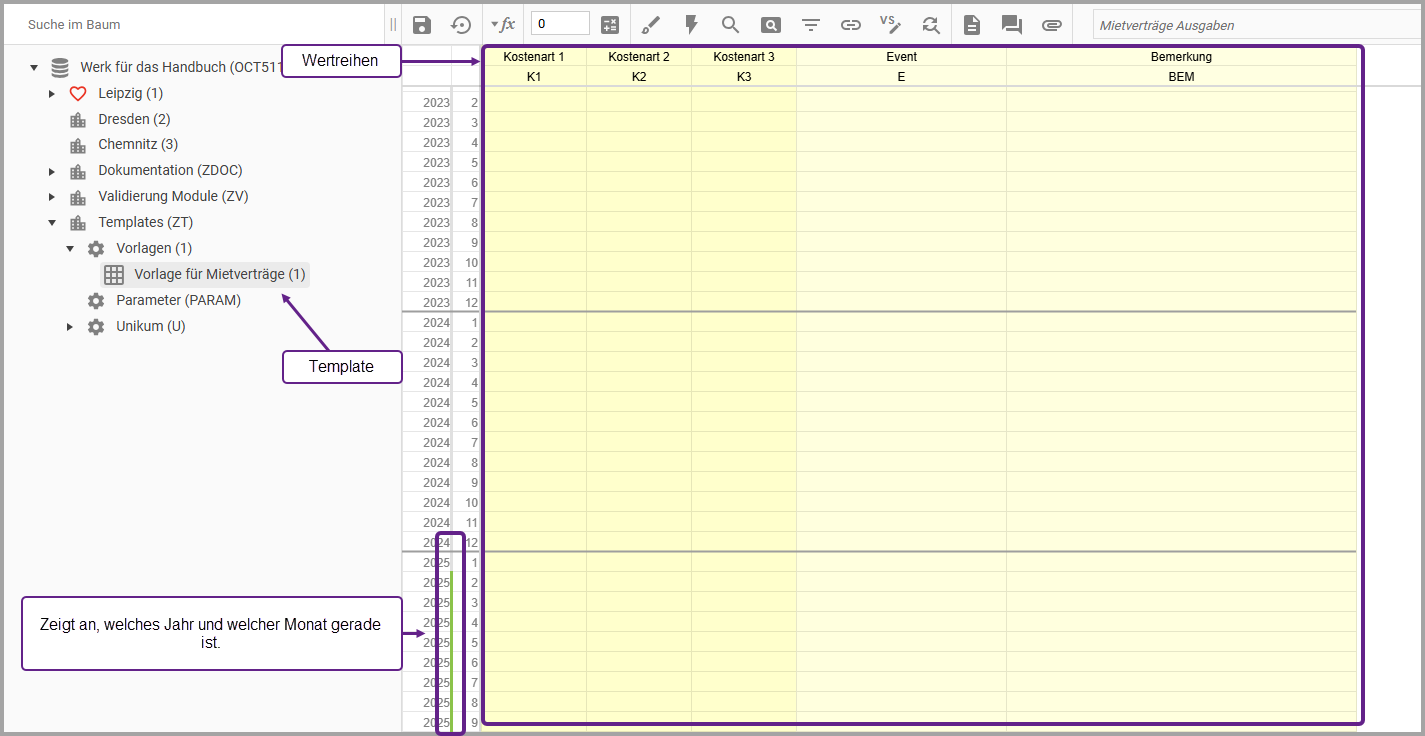Select the chain link icon
The image size is (1425, 736).
(x=851, y=24)
